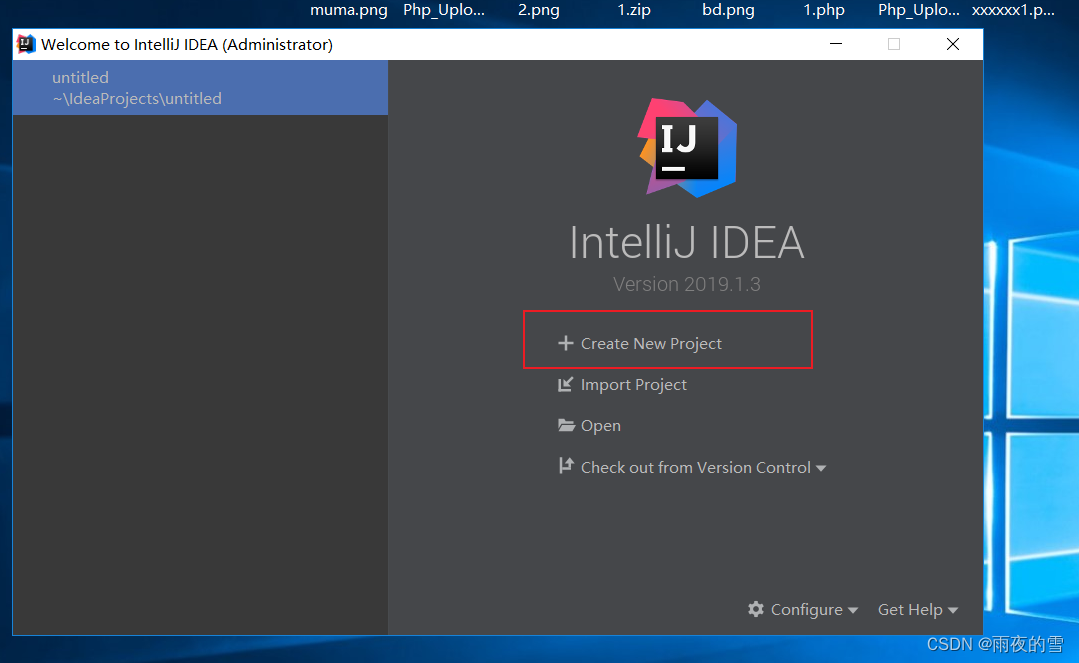This screenshot has width=1079, height=663.
Task: Select the bd.png desktop file
Action: pyautogui.click(x=728, y=10)
